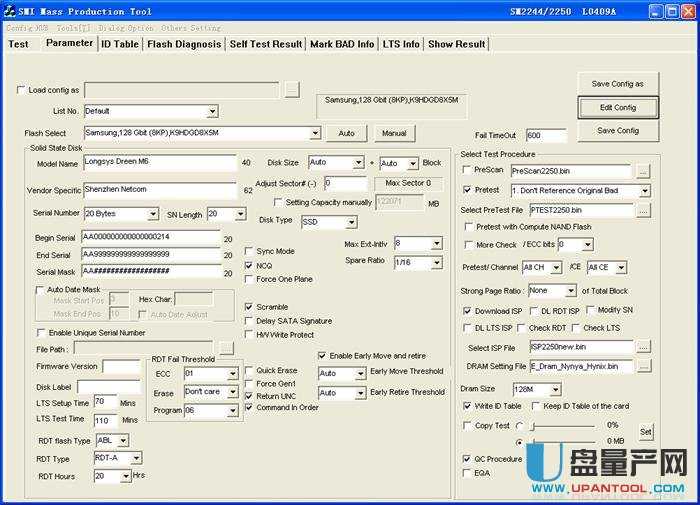Click browse button for DRAM Setting File
700x505 pixels.
pyautogui.click(x=643, y=367)
